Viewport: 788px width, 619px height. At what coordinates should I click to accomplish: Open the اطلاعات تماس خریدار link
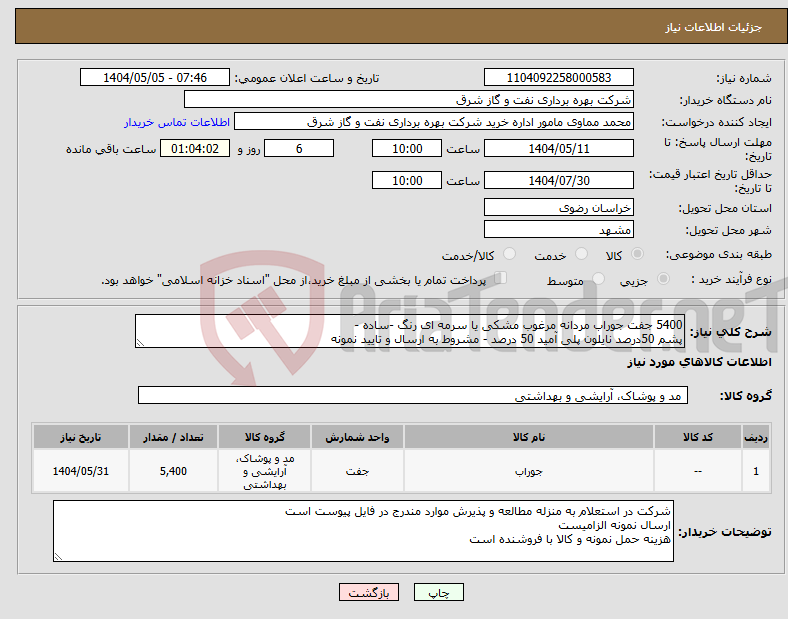(177, 123)
